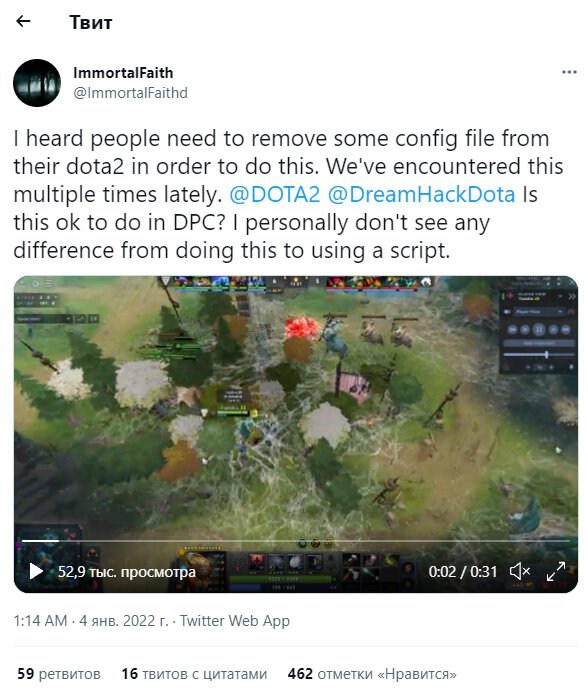Image resolution: width=588 pixels, height=692 pixels.
Task: Click the Твит page header title
Action: click(91, 22)
